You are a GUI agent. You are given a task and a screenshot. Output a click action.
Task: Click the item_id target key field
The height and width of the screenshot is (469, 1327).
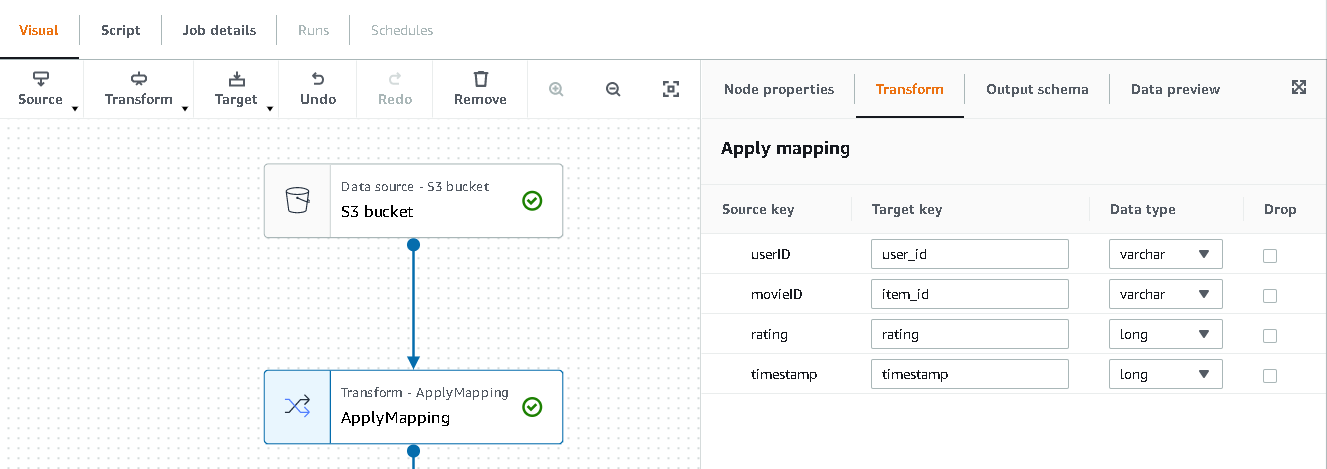pos(969,294)
